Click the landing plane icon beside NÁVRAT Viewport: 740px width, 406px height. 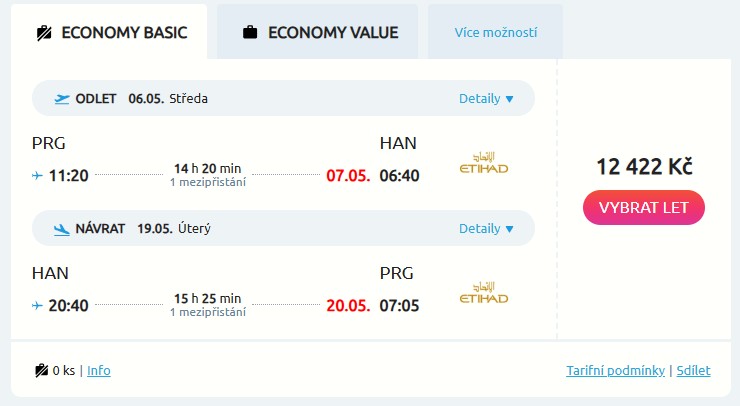click(x=62, y=228)
